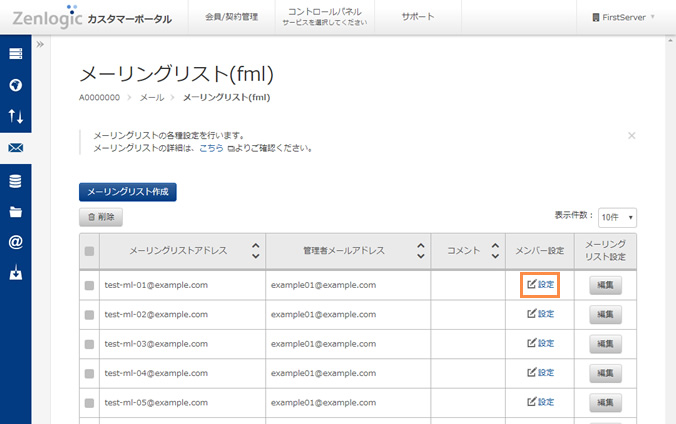Check the box for test-ml-03@example.com
This screenshot has width=676, height=424.
[89, 343]
